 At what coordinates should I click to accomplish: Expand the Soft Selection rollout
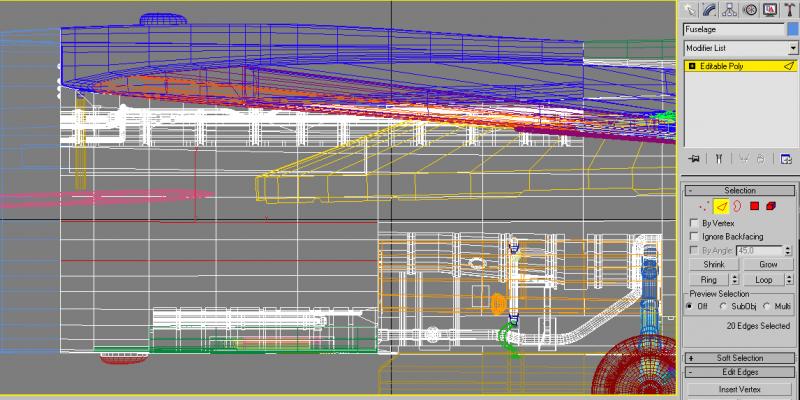tap(740, 358)
